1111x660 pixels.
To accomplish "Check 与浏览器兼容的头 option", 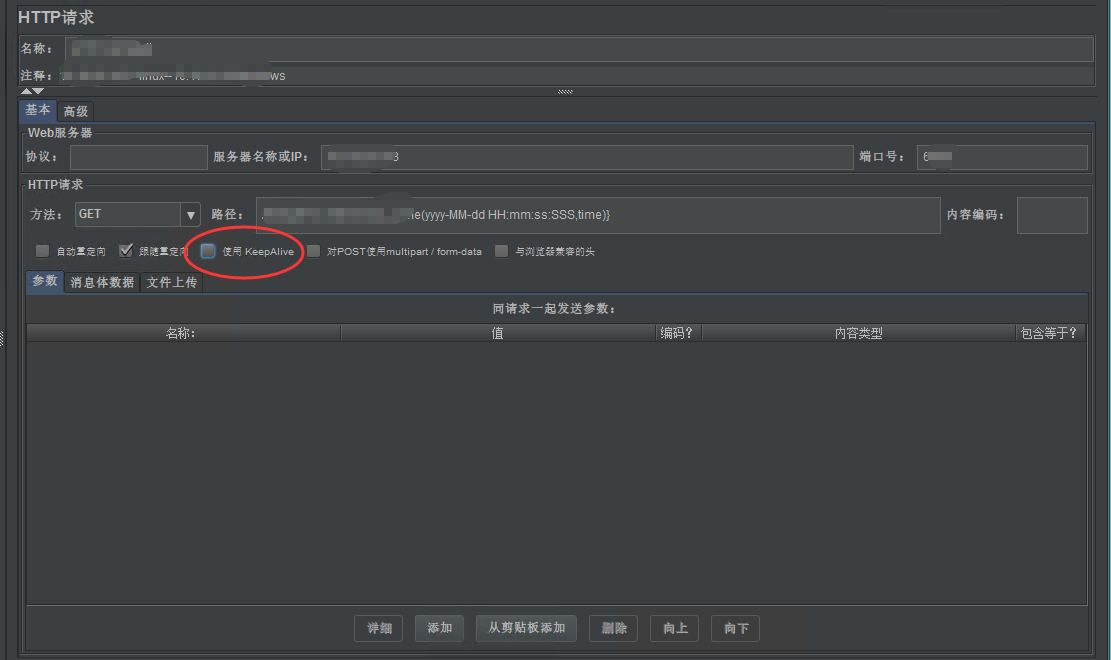I will [501, 250].
